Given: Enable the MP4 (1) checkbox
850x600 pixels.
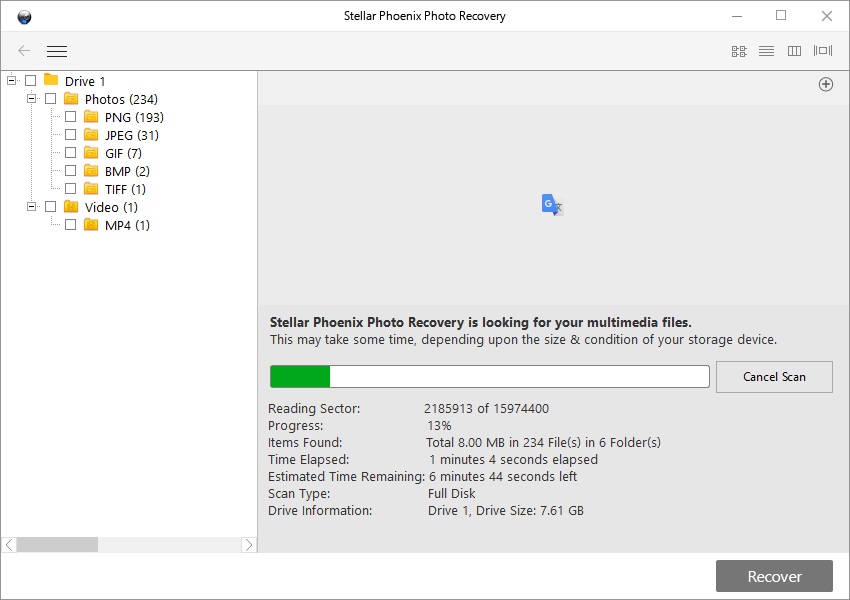Looking at the screenshot, I should tap(70, 225).
